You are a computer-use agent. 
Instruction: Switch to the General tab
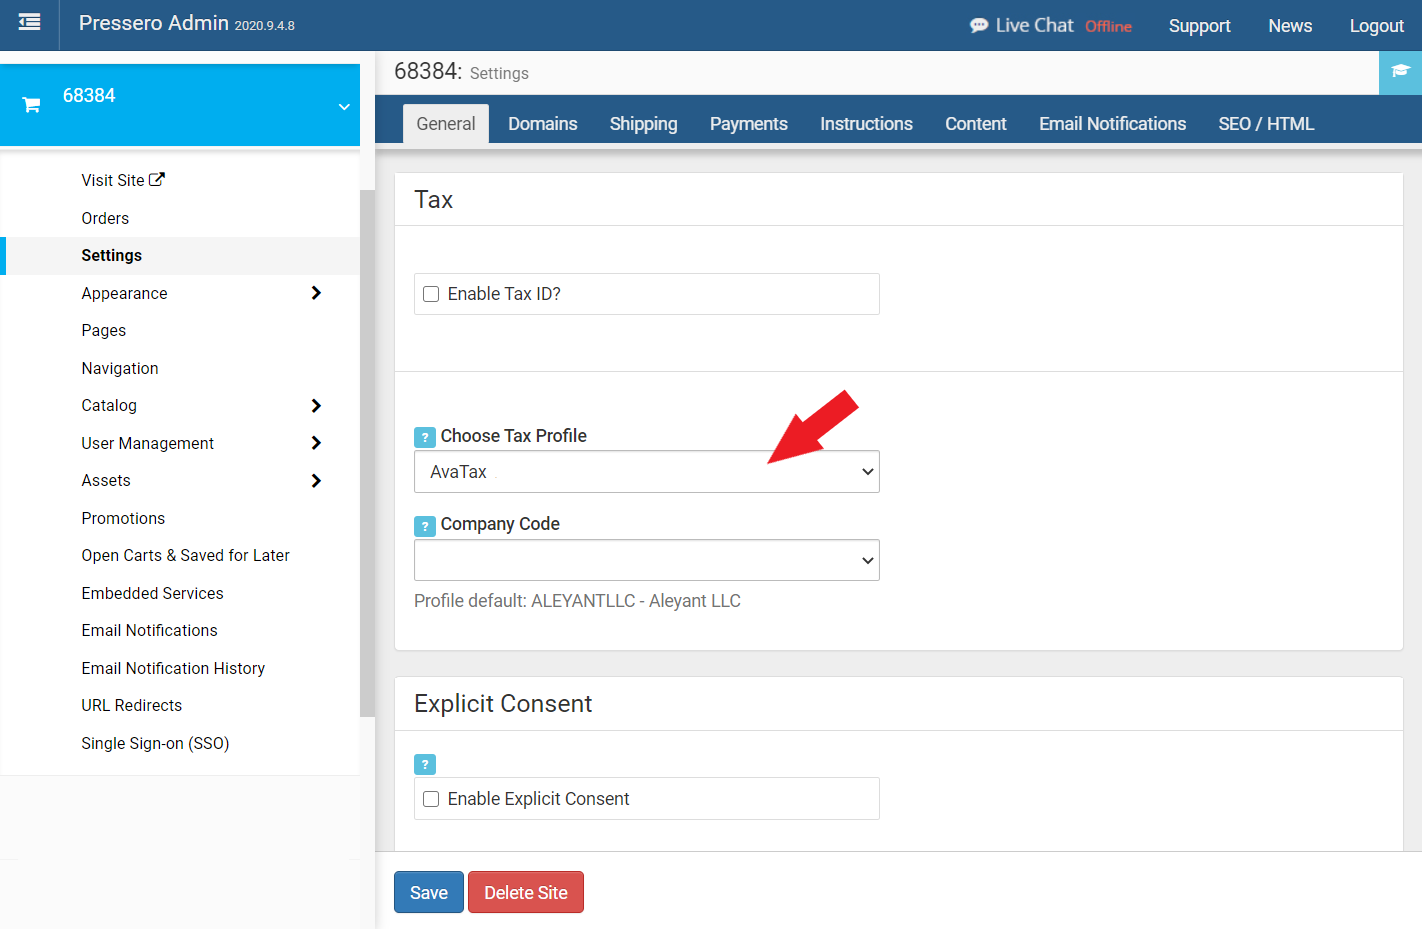point(446,124)
